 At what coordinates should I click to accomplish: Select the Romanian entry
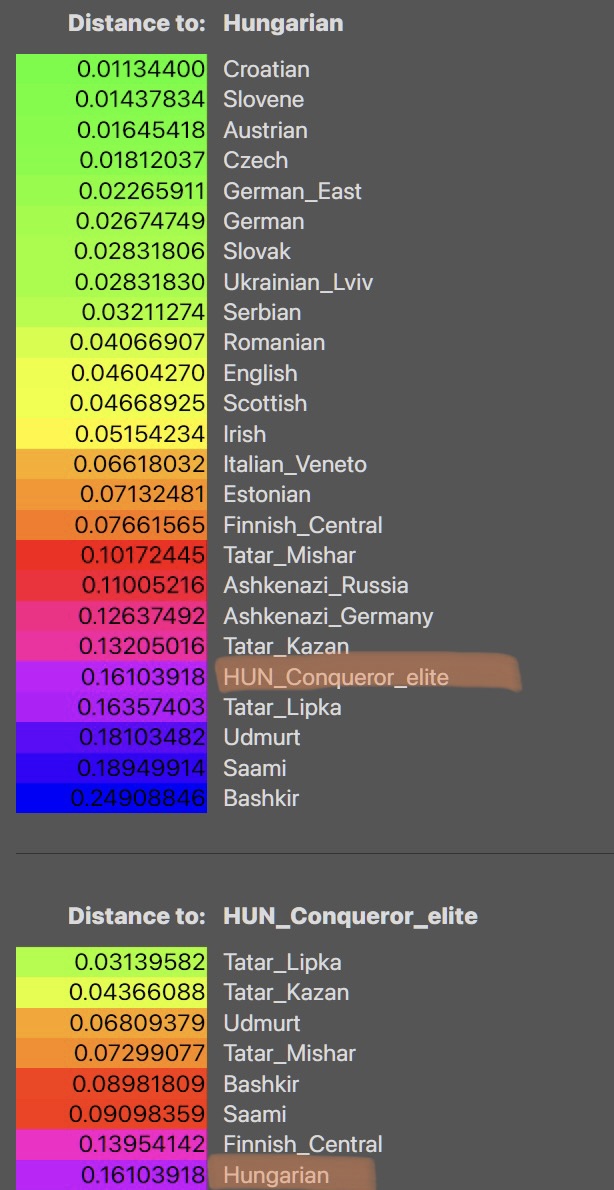pos(274,342)
